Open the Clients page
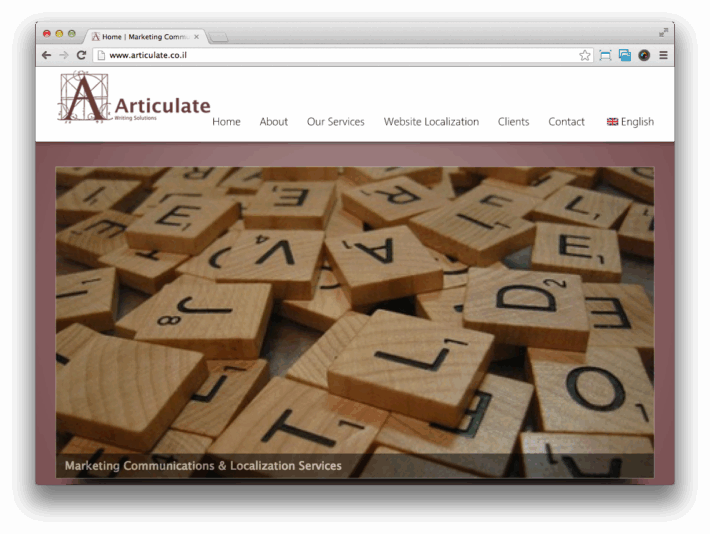 click(513, 122)
